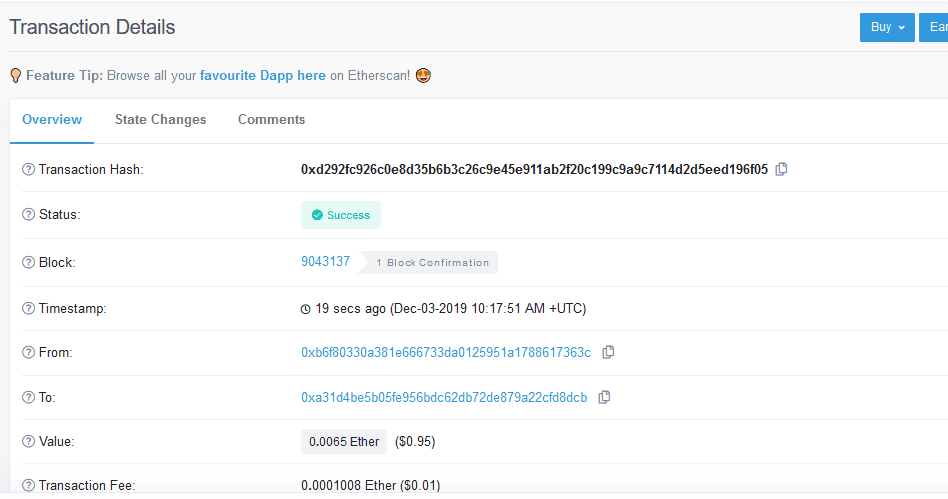
Task: Click help icon next to Timestamp
Action: tap(28, 309)
